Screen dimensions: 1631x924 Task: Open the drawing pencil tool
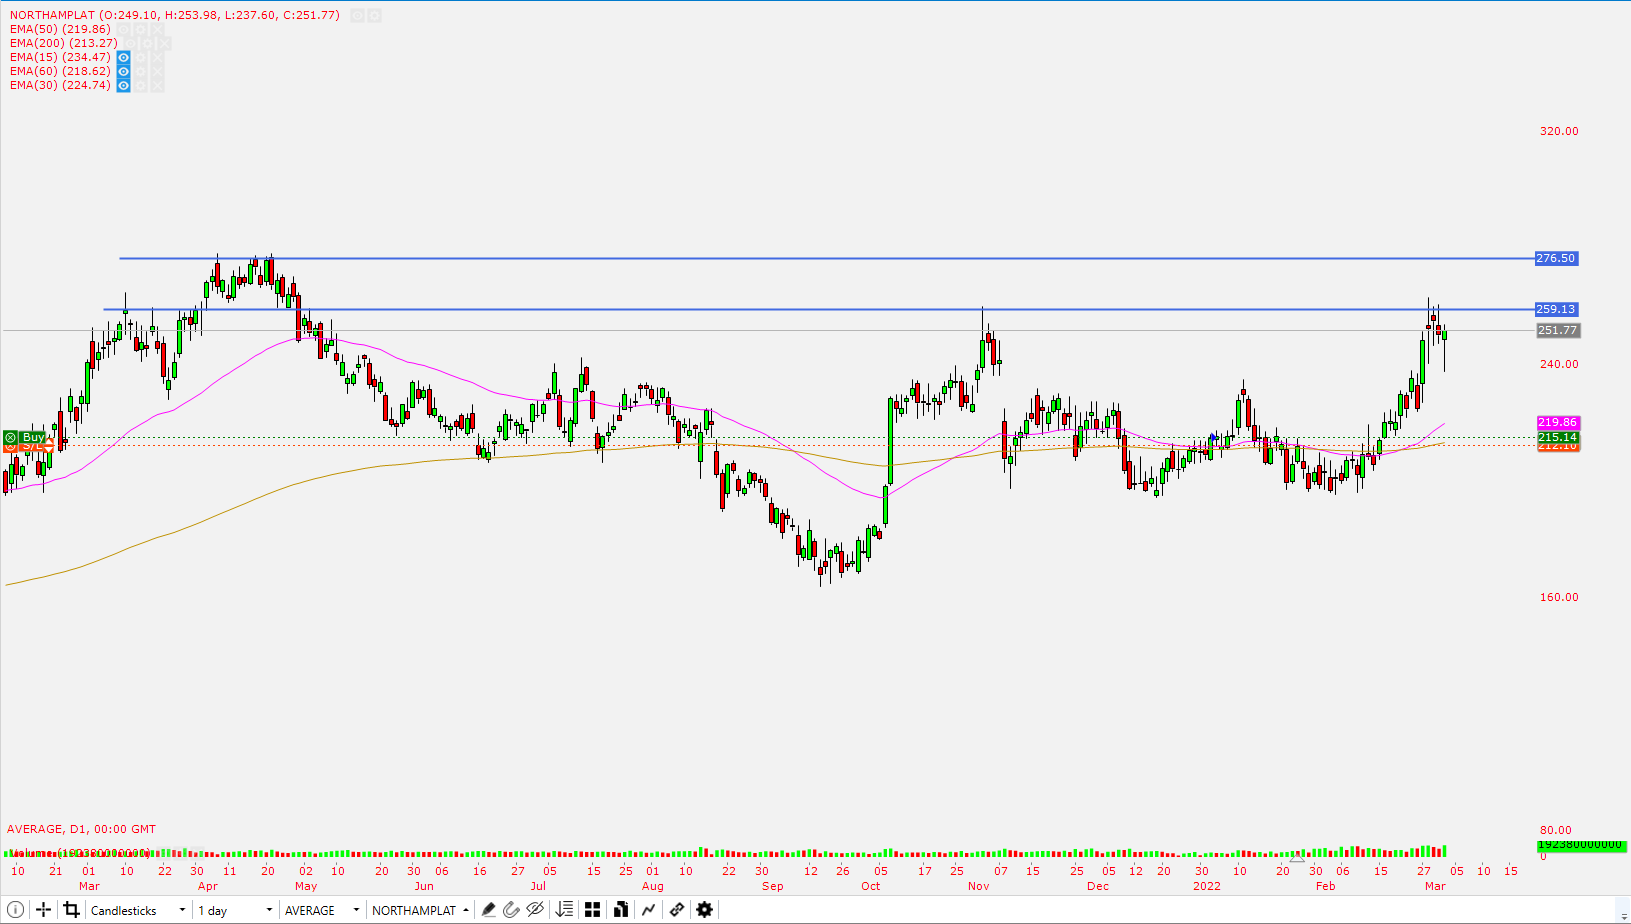pos(488,909)
